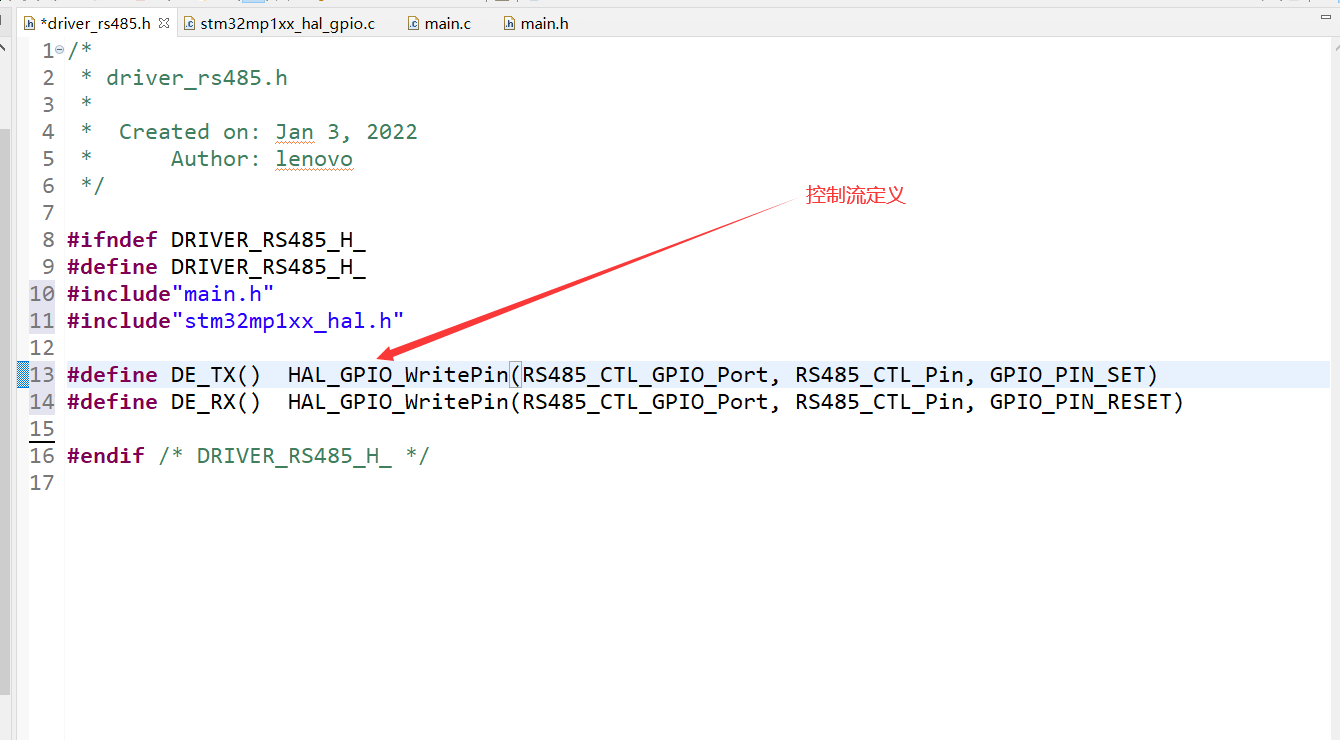Click RS485_CTL_Pin on the DE_RX line
This screenshot has height=740, width=1340.
pos(879,401)
